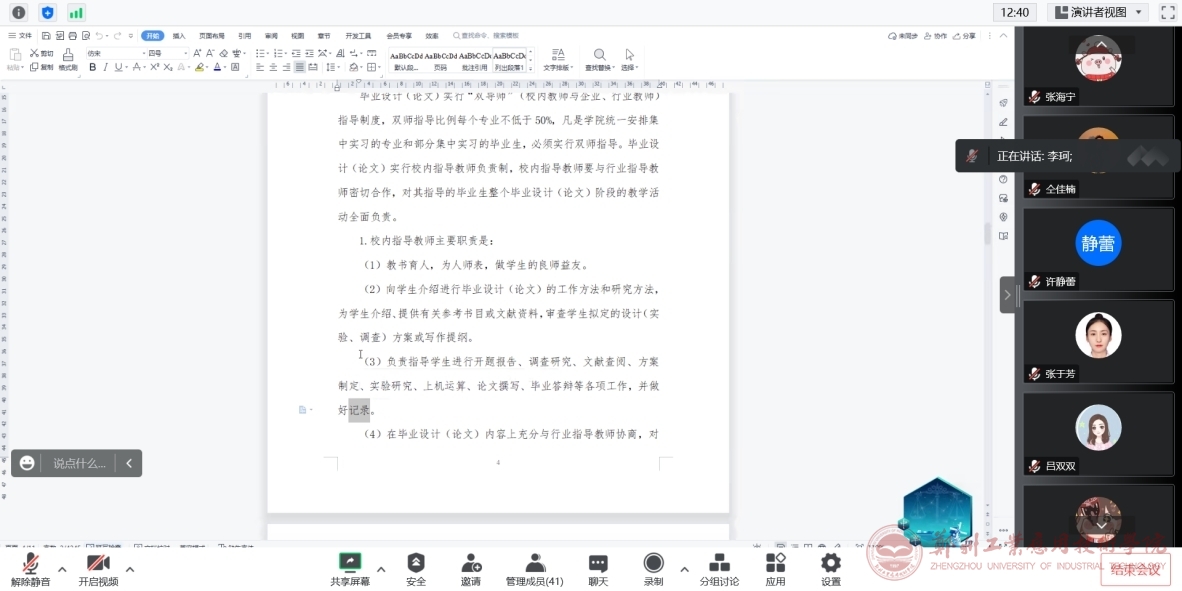Viewport: 1182px width, 591px height.
Task: Start screen sharing via 共享屏幕
Action: point(350,569)
